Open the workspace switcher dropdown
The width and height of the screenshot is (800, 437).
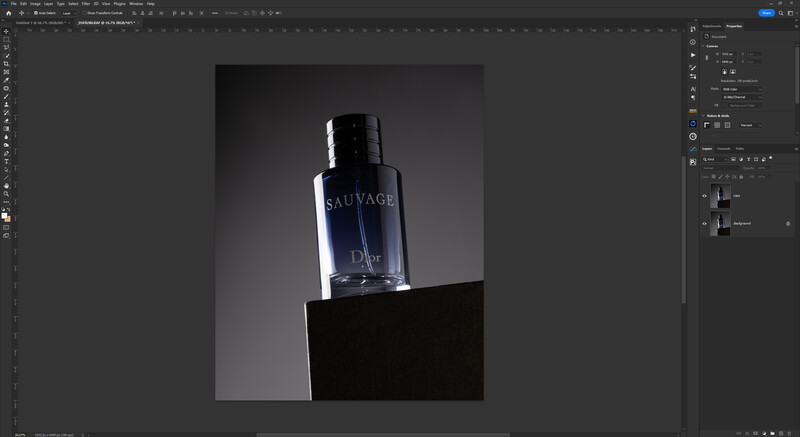[x=790, y=13]
